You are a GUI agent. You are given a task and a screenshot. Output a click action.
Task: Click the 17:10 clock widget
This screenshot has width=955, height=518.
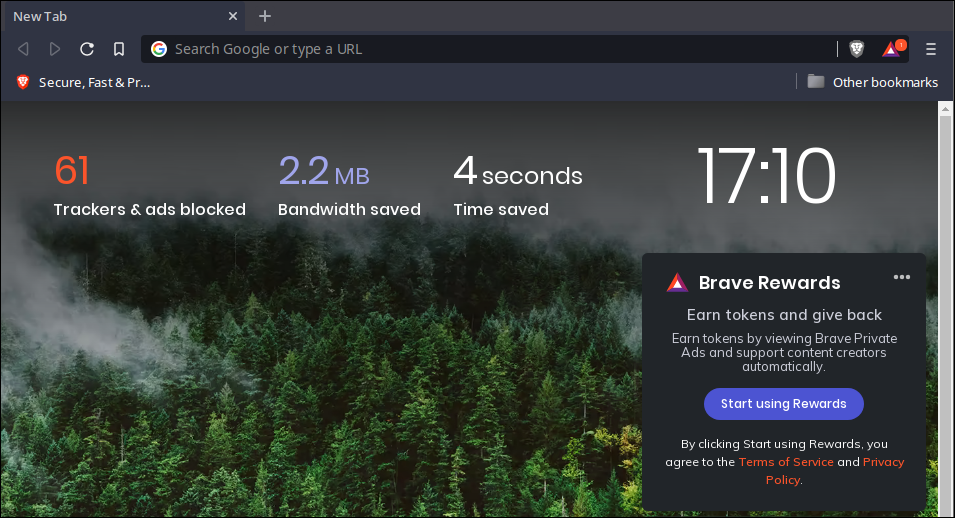[766, 177]
